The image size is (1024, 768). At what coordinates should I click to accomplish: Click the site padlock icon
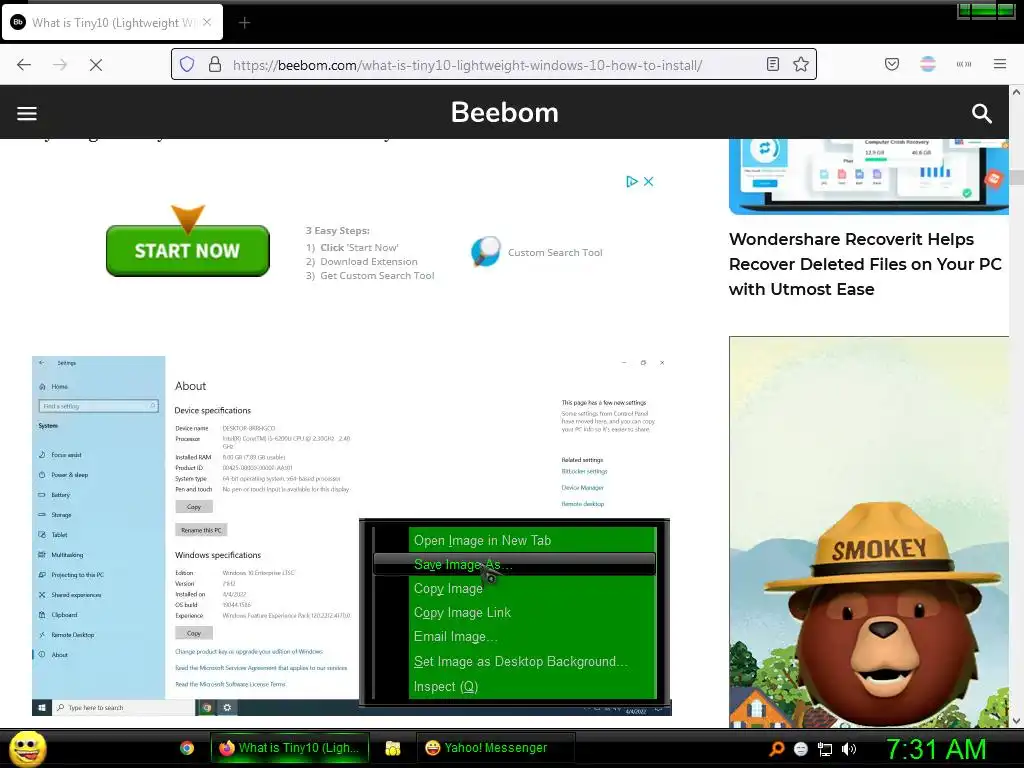(x=215, y=64)
